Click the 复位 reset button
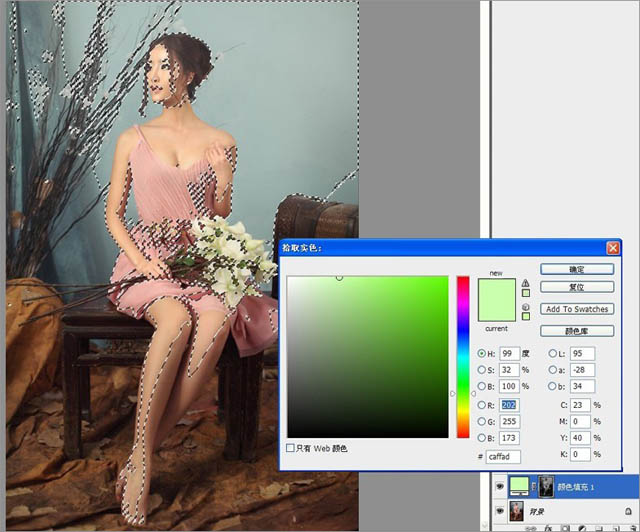This screenshot has height=532, width=640. pos(577,287)
